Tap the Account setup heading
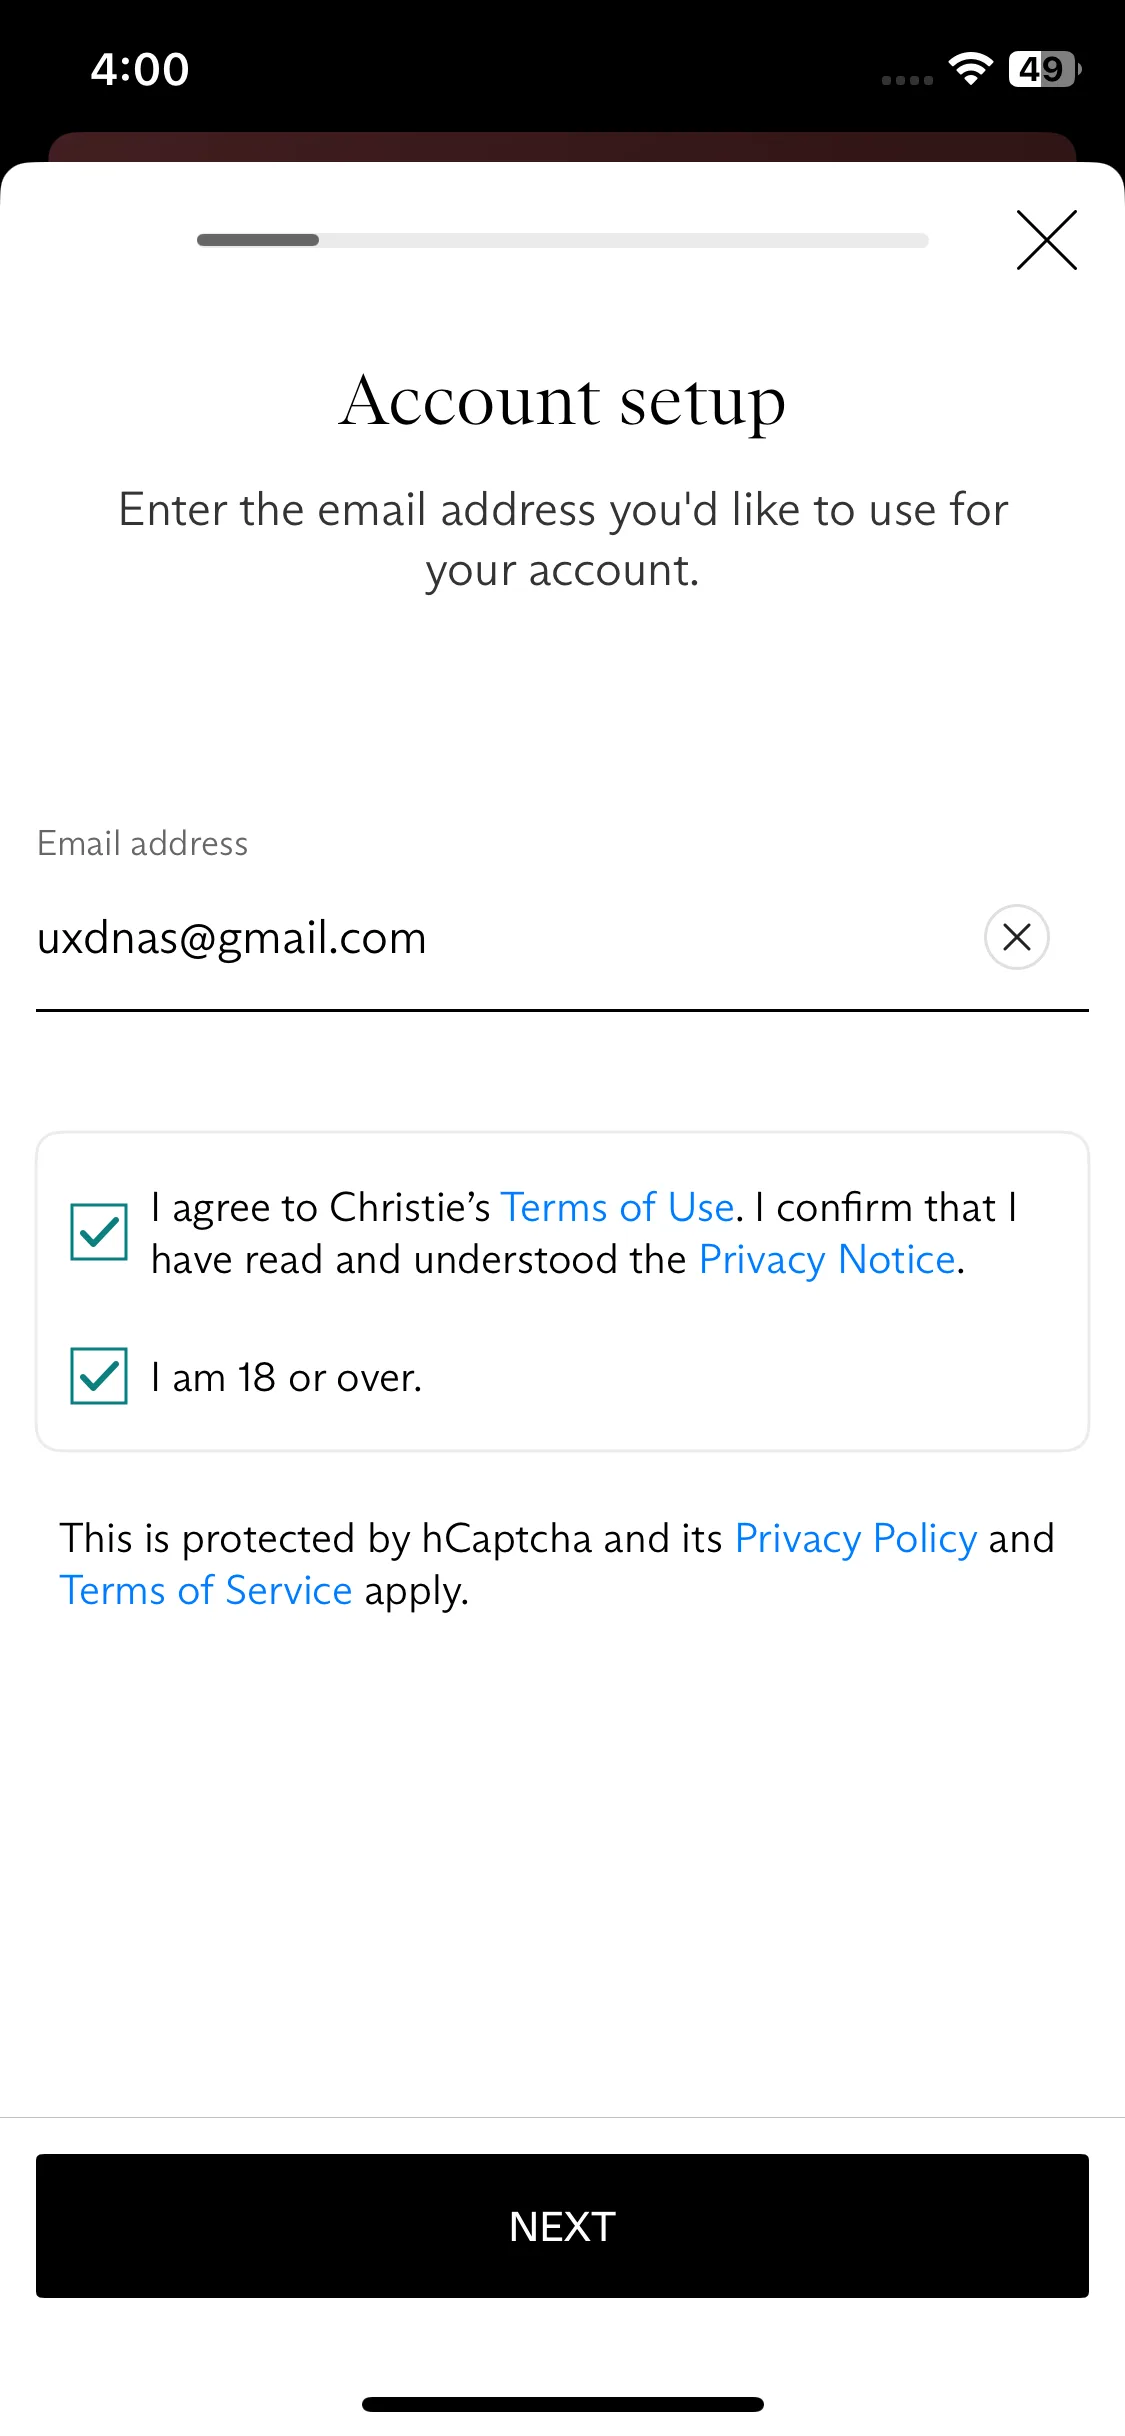Viewport: 1125px width, 2436px height. point(562,402)
